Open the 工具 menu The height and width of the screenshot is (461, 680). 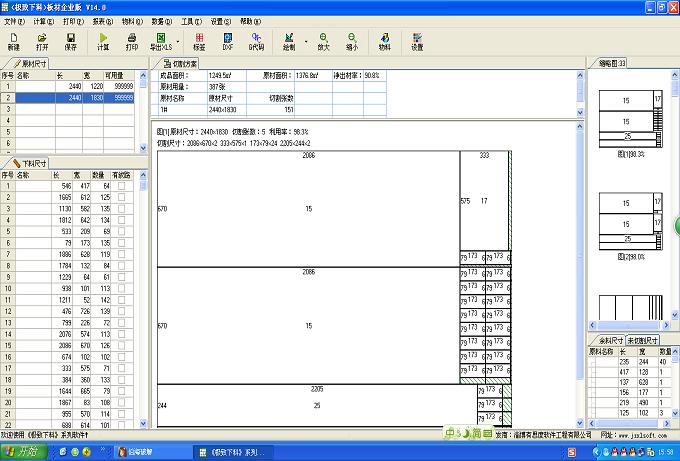(x=191, y=21)
